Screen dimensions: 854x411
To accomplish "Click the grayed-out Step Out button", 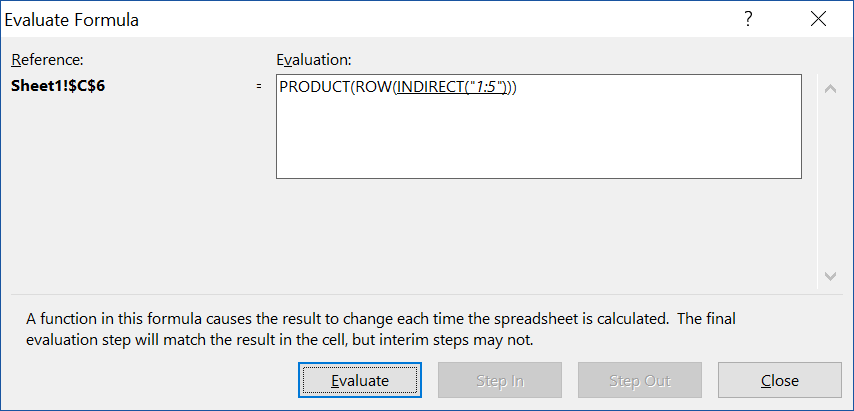I will pos(639,380).
